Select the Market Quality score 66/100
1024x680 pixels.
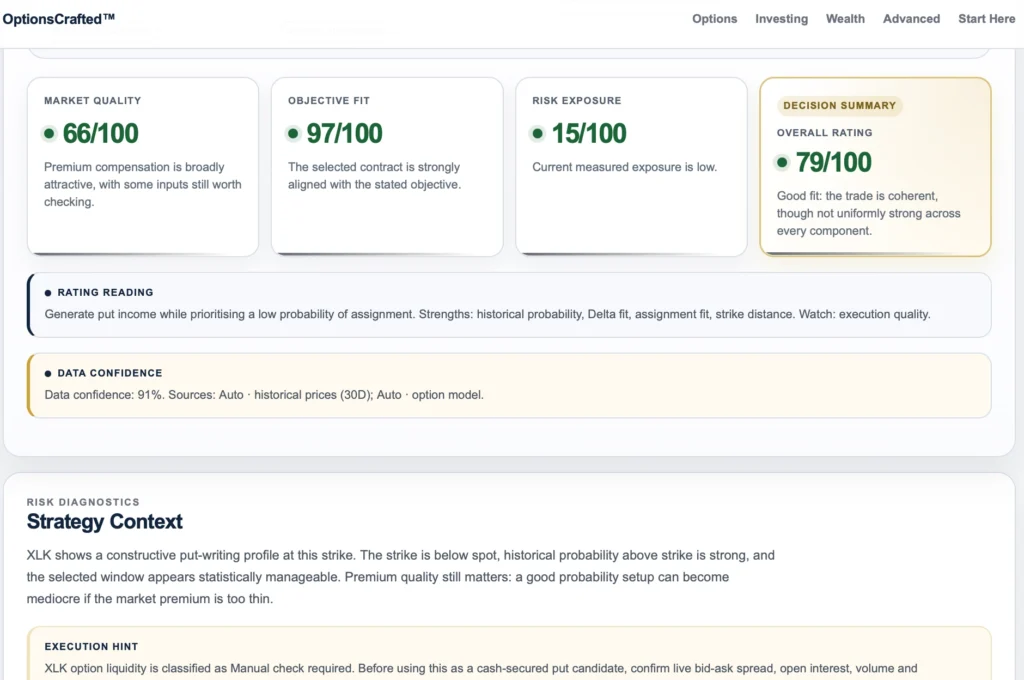point(101,134)
